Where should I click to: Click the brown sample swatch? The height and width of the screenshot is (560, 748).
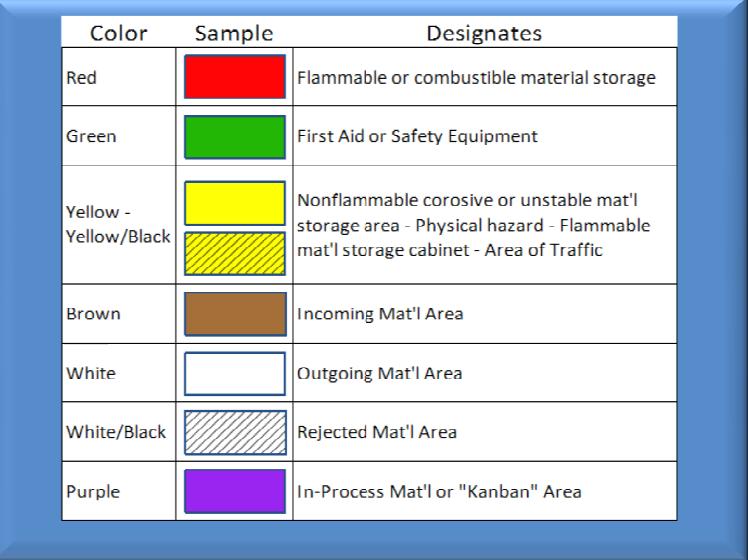235,314
